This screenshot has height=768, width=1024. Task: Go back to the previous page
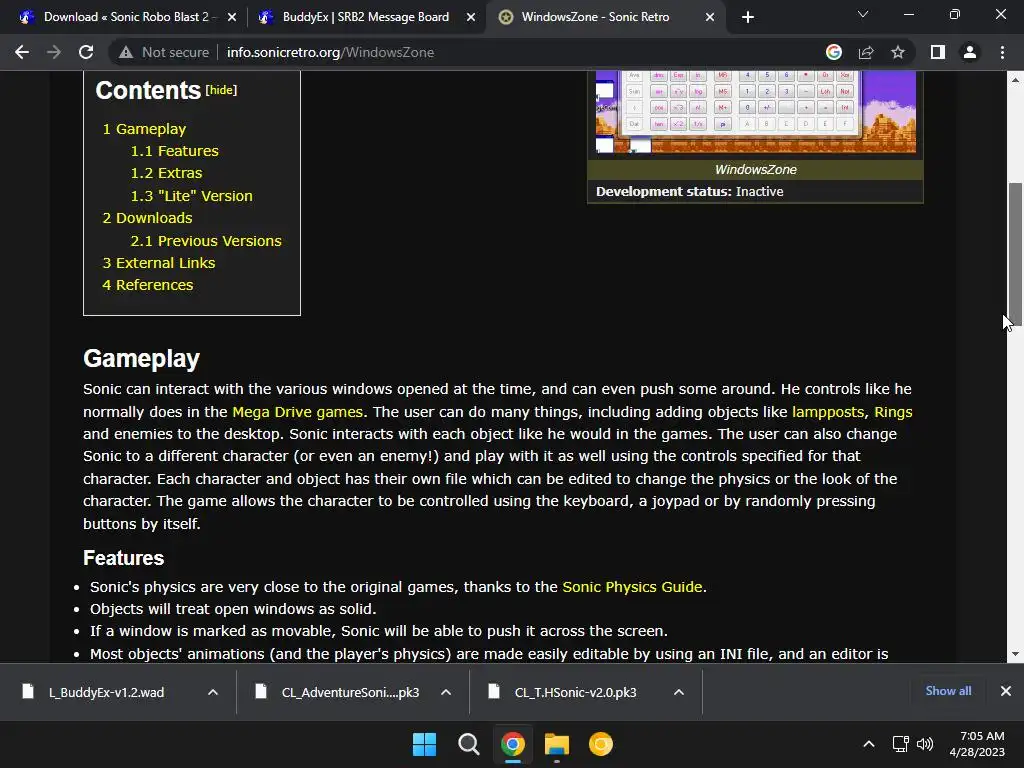point(22,52)
